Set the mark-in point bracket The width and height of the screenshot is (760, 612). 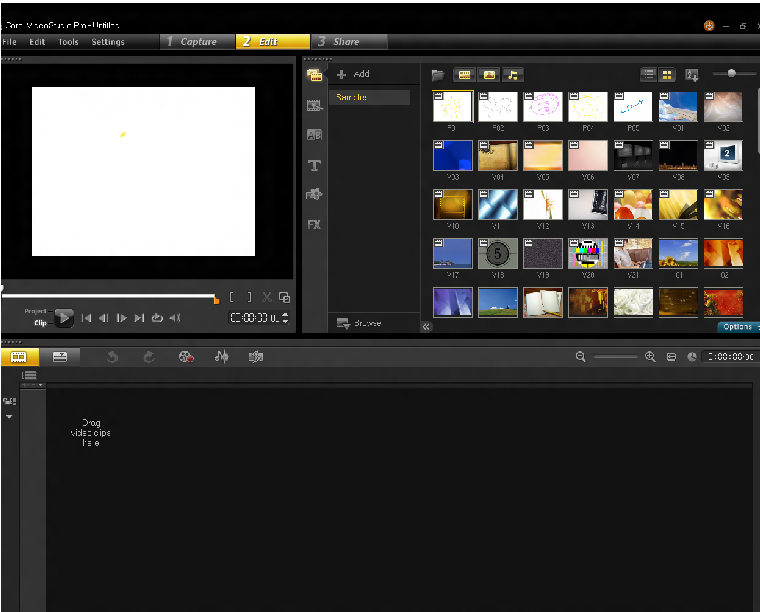click(232, 297)
